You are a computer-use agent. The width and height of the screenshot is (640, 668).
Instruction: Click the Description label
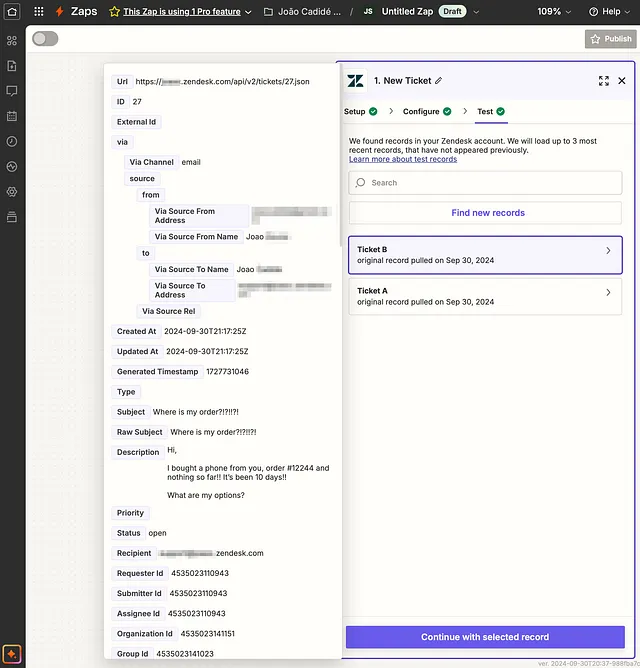pos(138,452)
